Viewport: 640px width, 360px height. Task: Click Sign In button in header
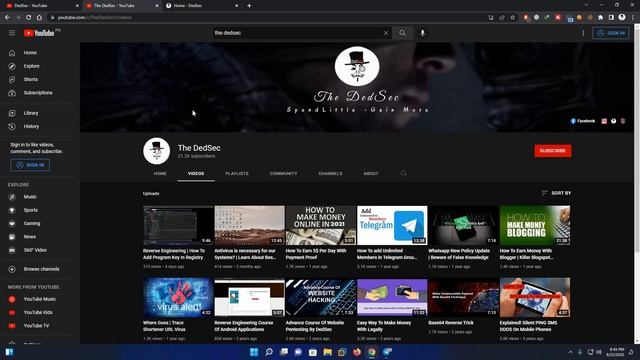point(611,33)
